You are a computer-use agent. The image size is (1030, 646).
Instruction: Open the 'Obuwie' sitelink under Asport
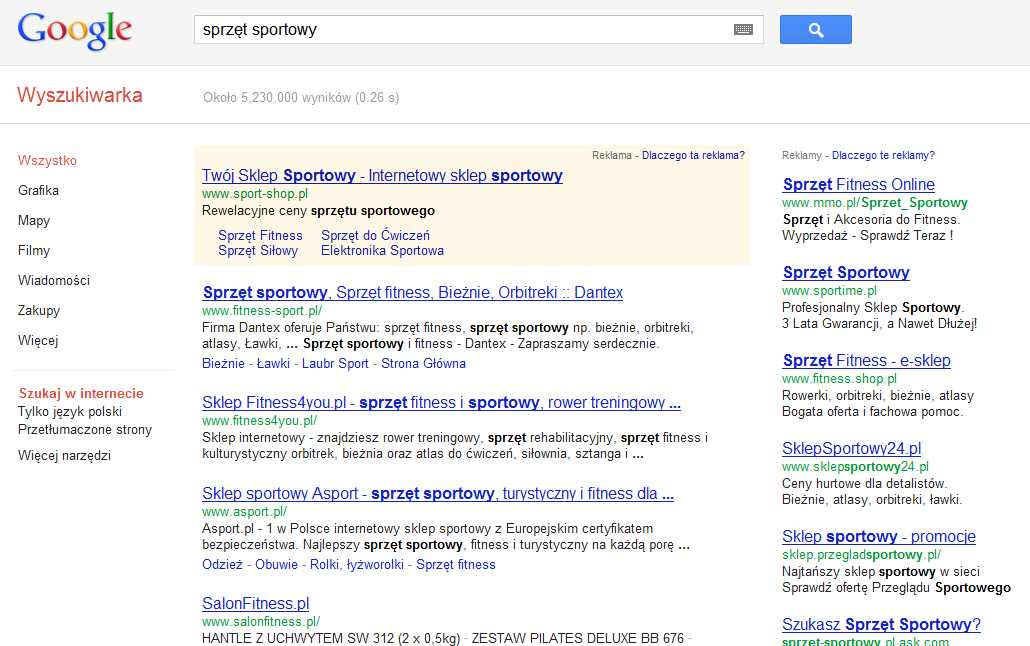coord(276,565)
